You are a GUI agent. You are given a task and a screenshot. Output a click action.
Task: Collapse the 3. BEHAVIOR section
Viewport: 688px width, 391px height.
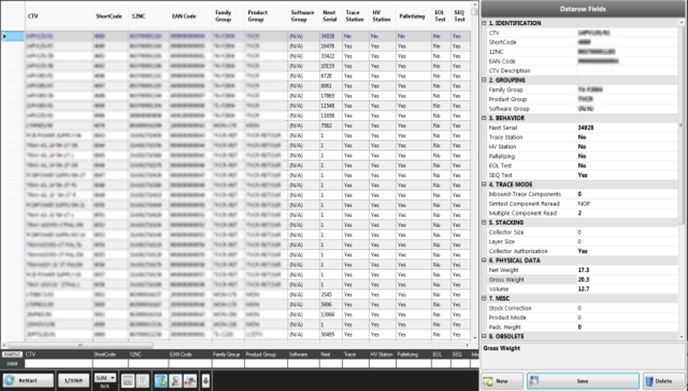pyautogui.click(x=484, y=118)
